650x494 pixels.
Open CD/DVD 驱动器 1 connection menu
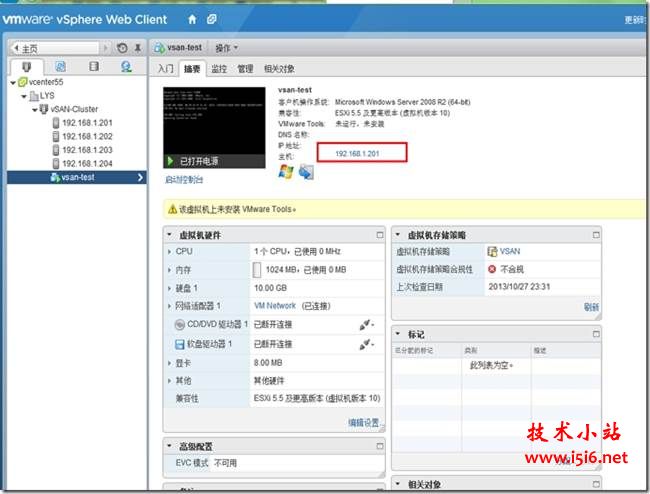[366, 324]
